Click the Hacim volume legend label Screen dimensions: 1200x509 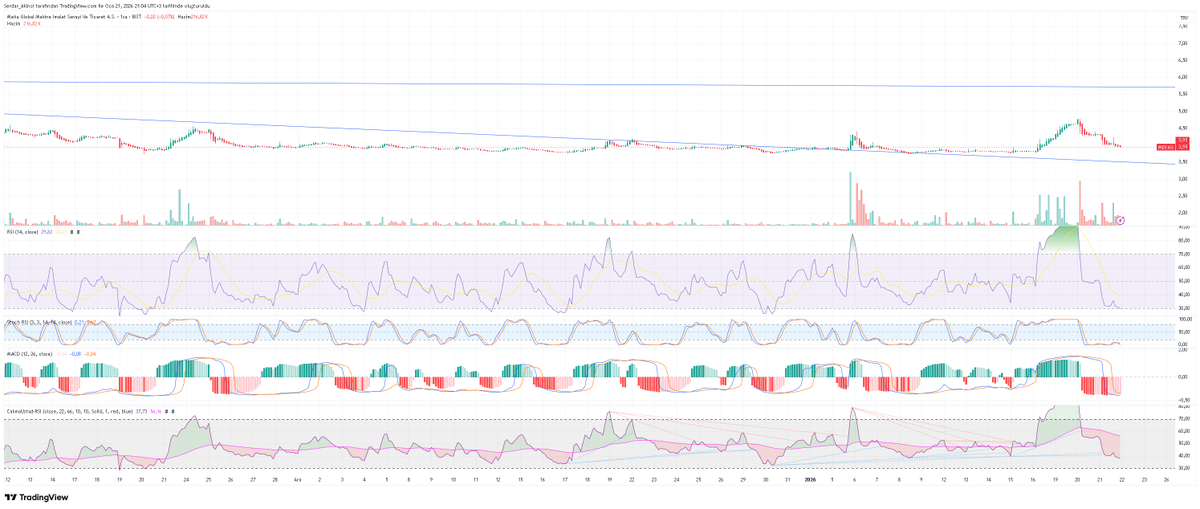tap(14, 23)
